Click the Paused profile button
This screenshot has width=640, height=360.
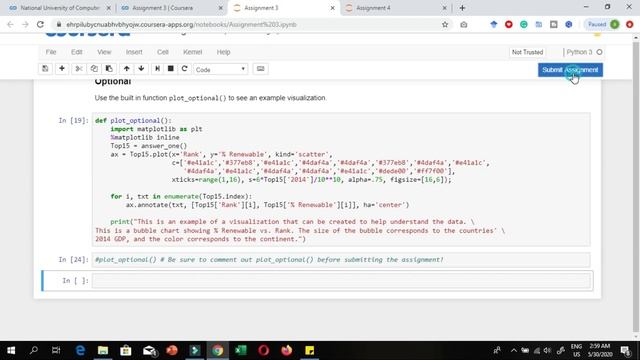coord(602,24)
